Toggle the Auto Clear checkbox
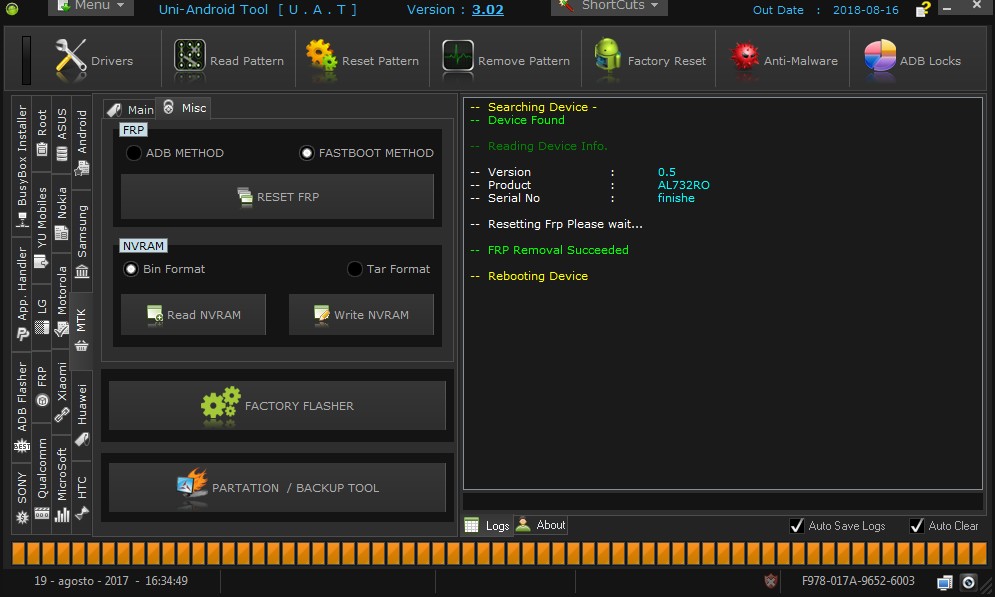995x597 pixels. click(916, 525)
